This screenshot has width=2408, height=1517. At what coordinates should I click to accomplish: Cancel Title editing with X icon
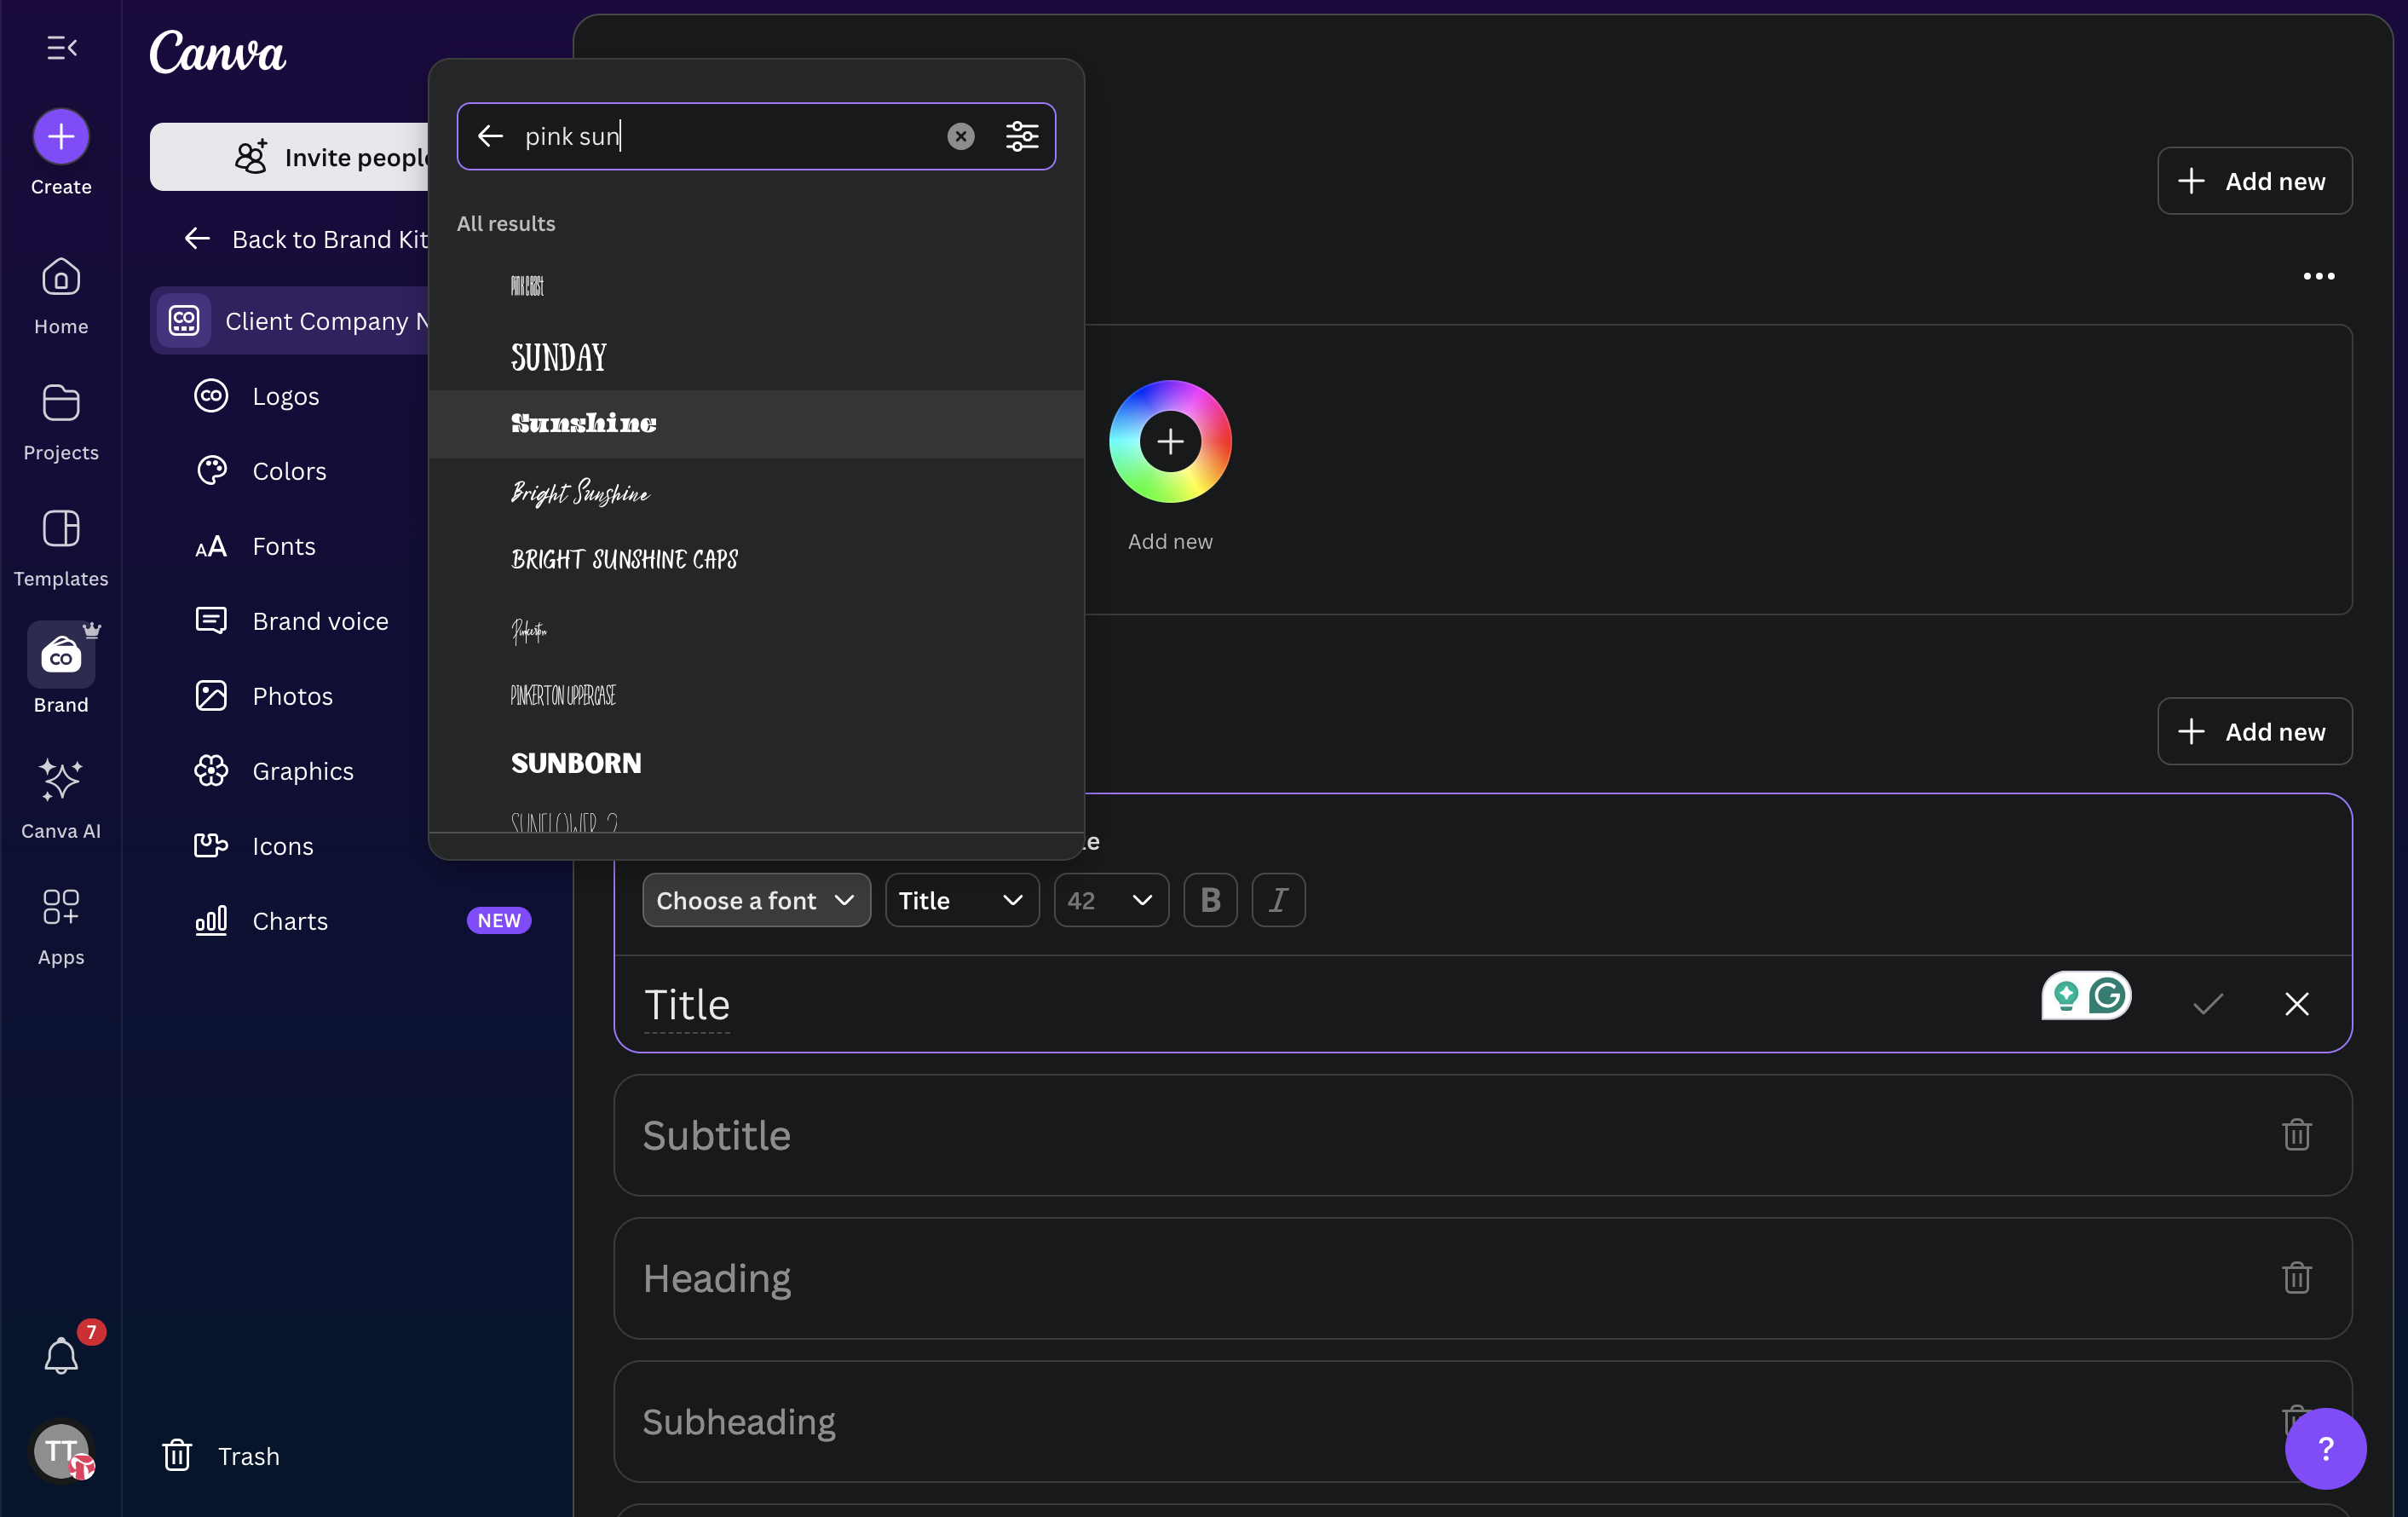tap(2297, 1003)
